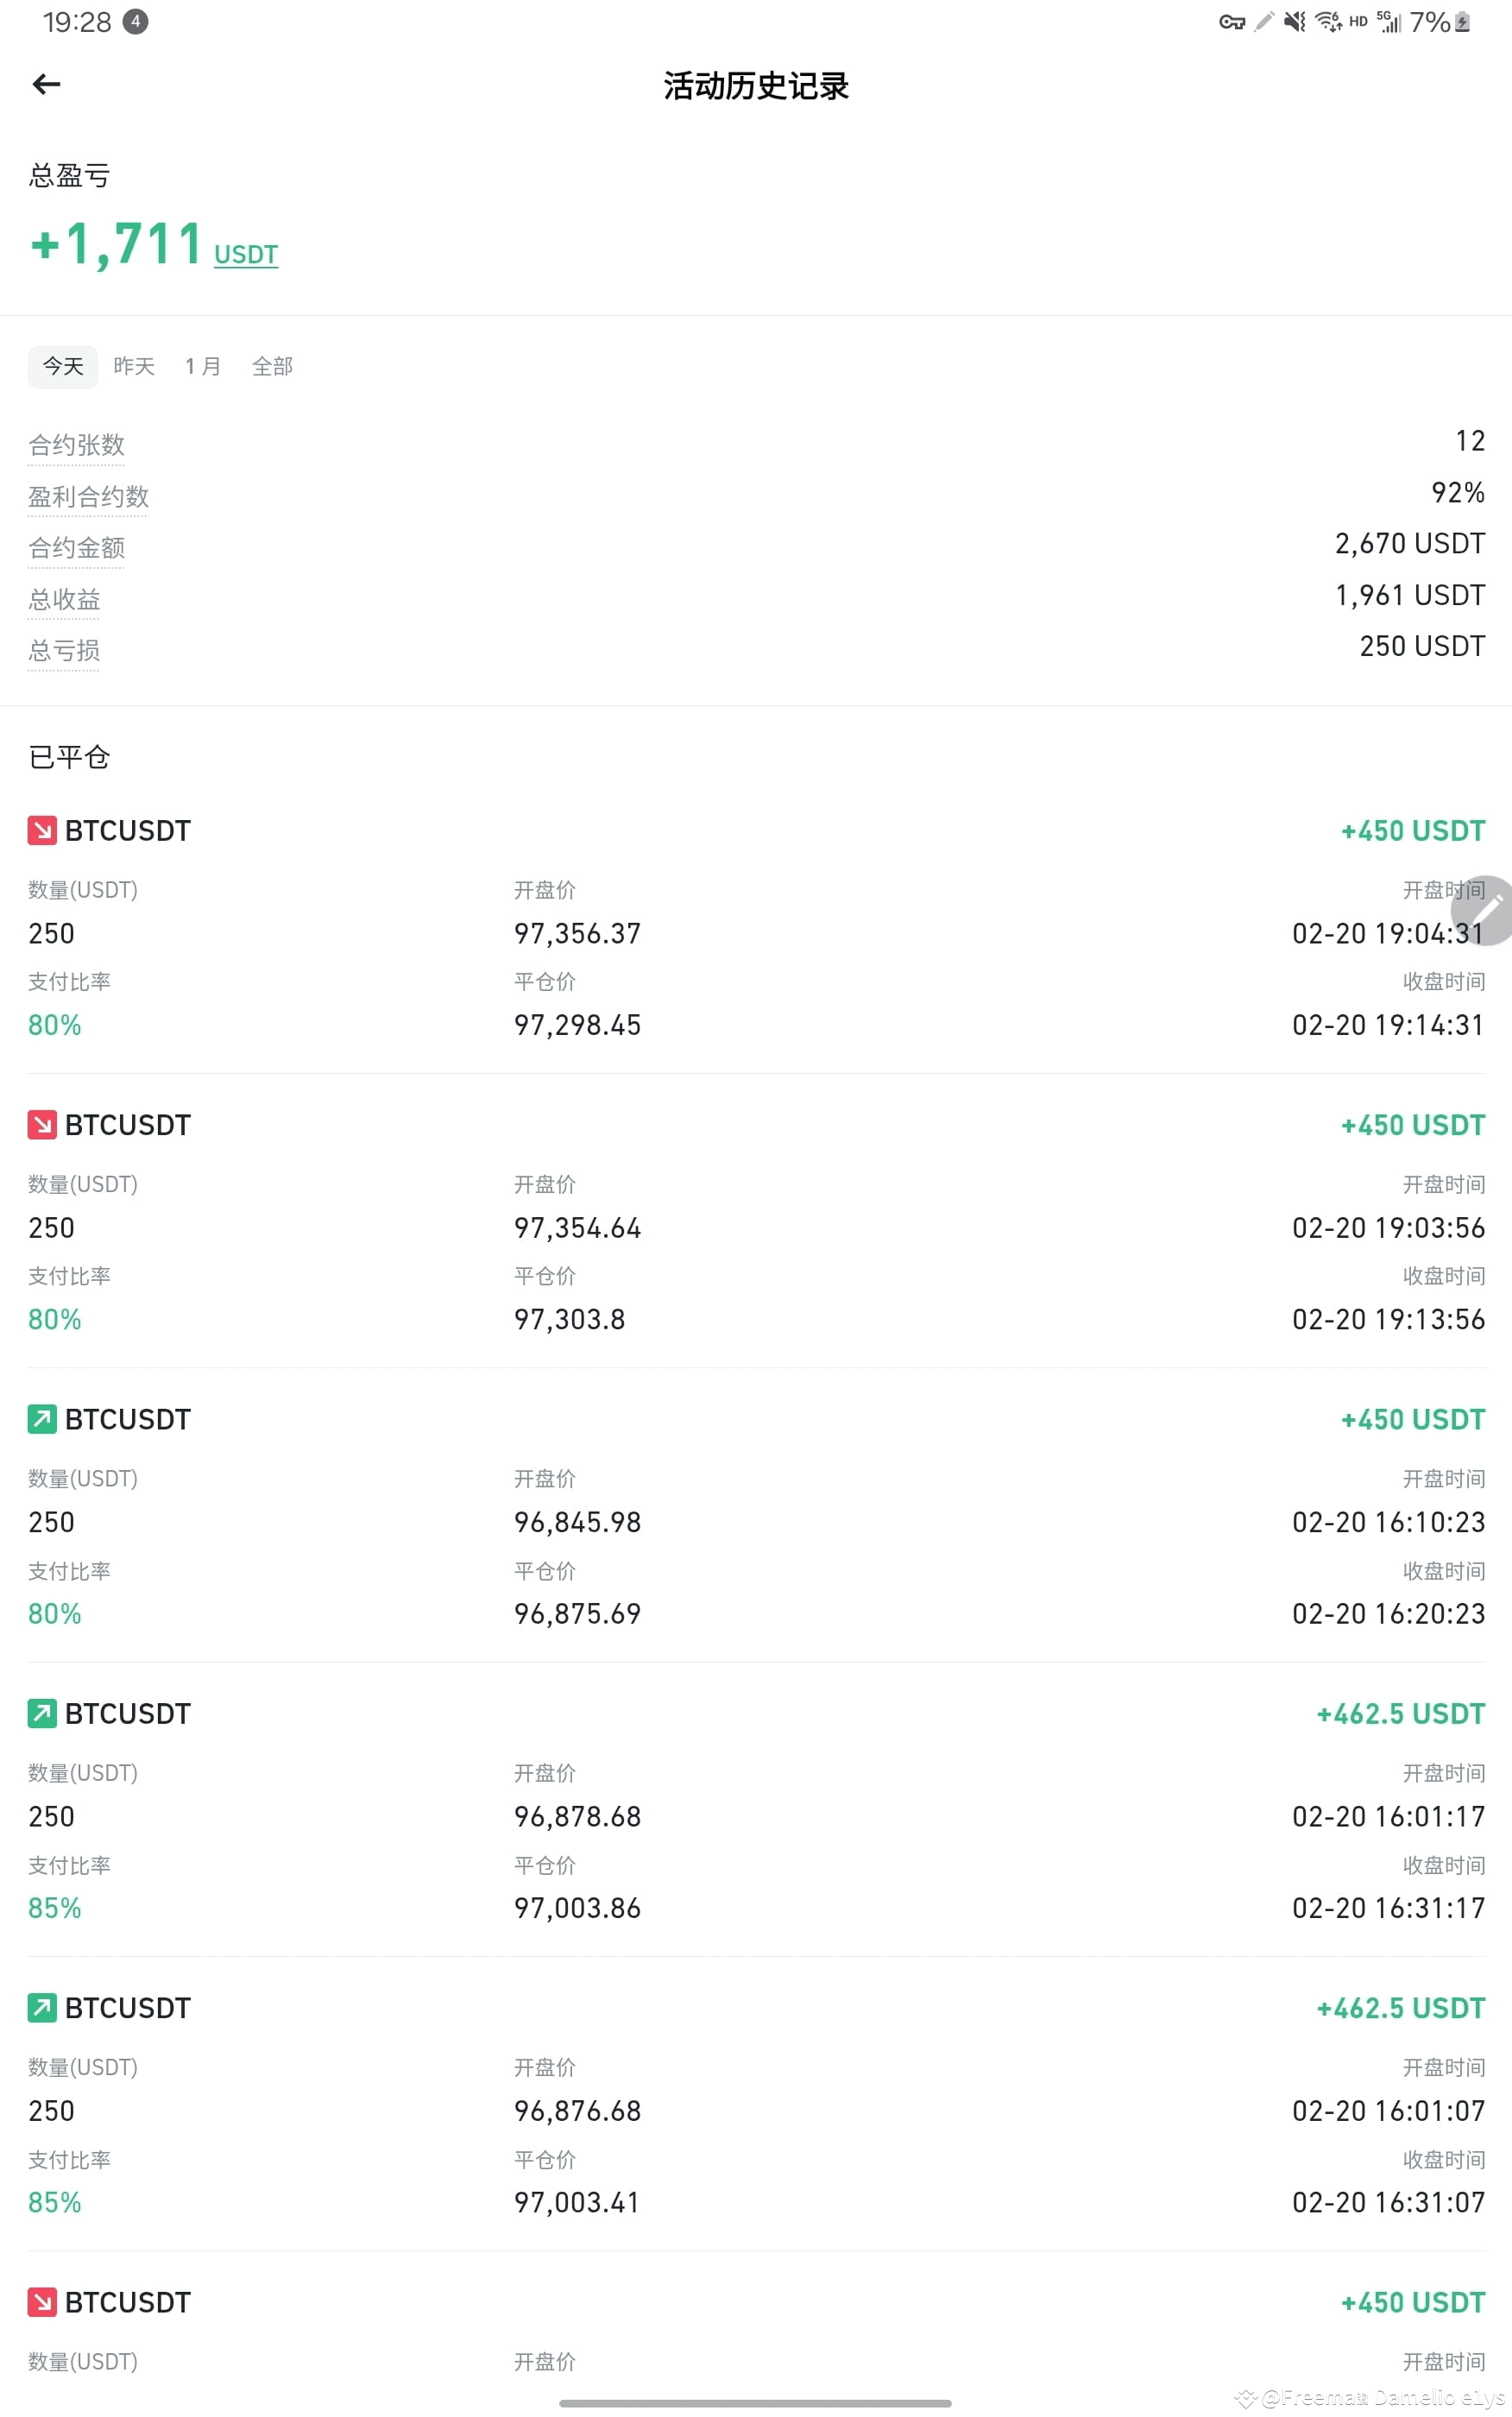Image resolution: width=1512 pixels, height=2417 pixels.
Task: Tap red down-arrow icon of 19:04:31 trade
Action: [x=42, y=830]
